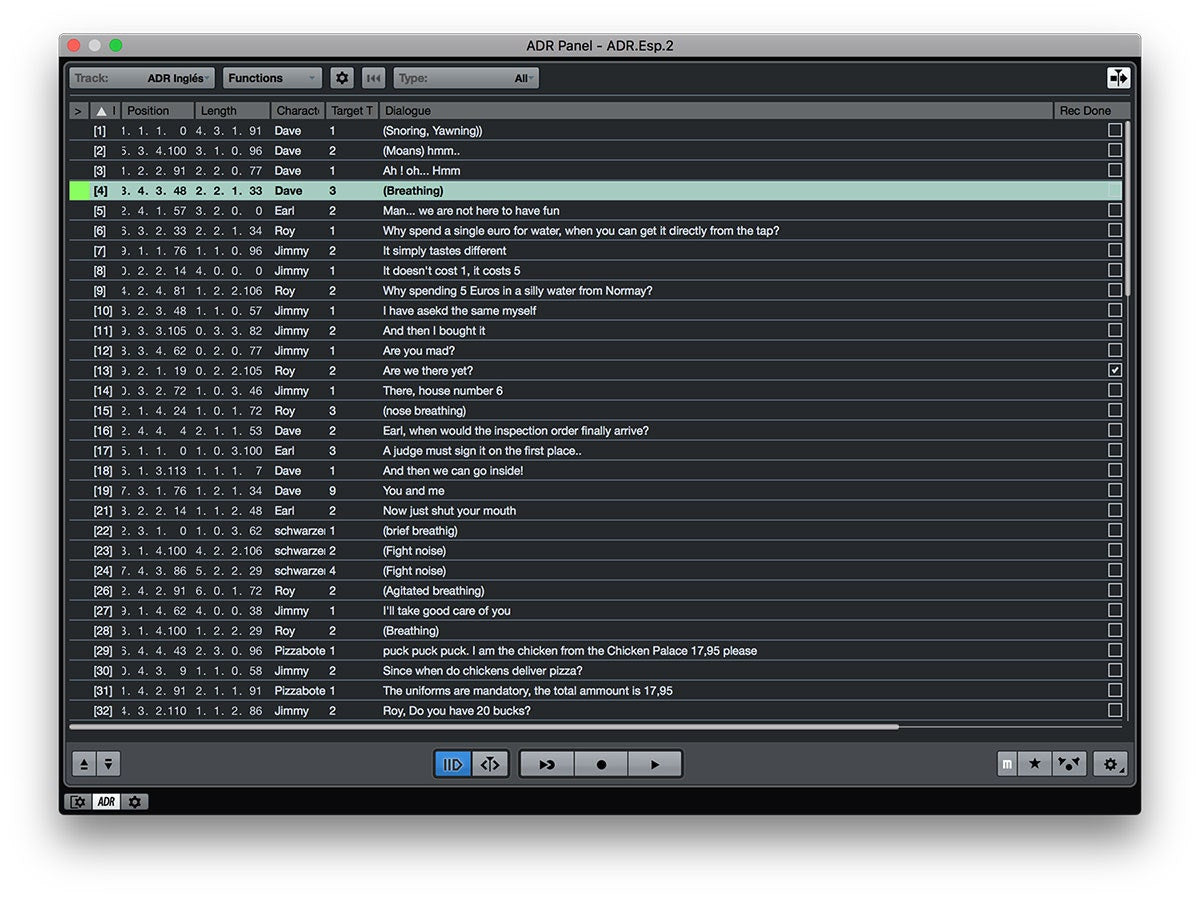Viewport: 1200px width, 899px height.
Task: Click the 'm' button in bottom toolbar
Action: [x=1007, y=764]
